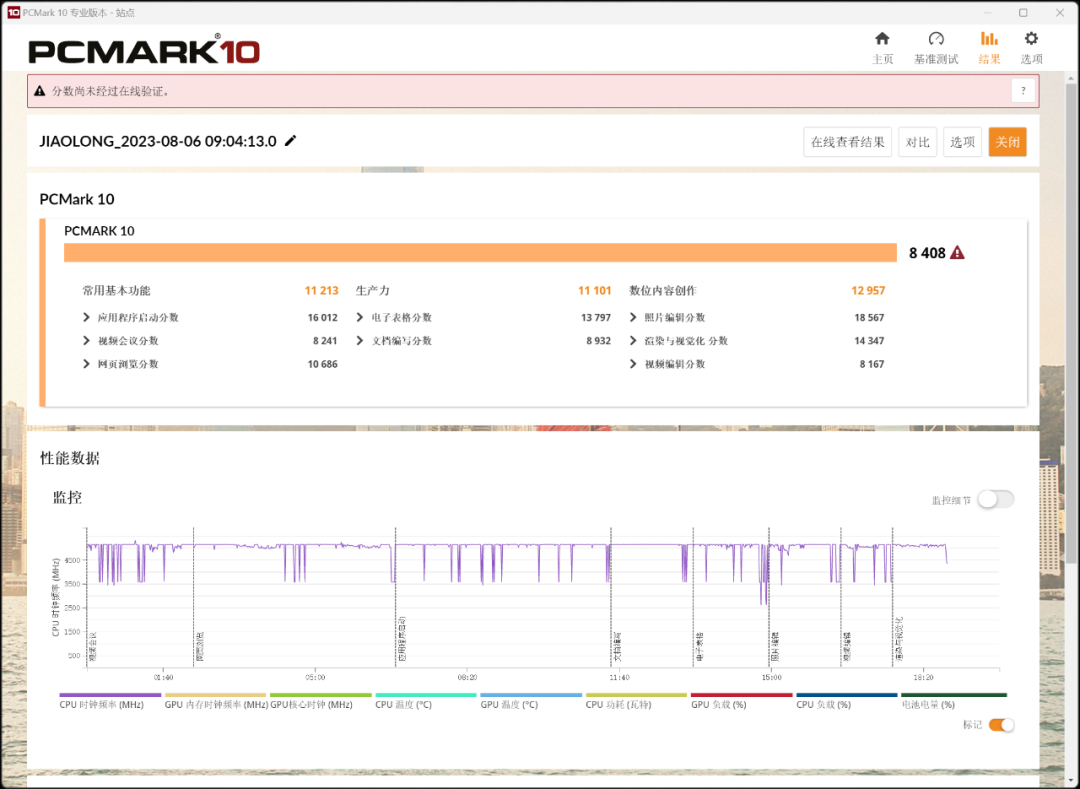Open the 基准测试 benchmark gauge icon
This screenshot has width=1080, height=789.
[935, 39]
